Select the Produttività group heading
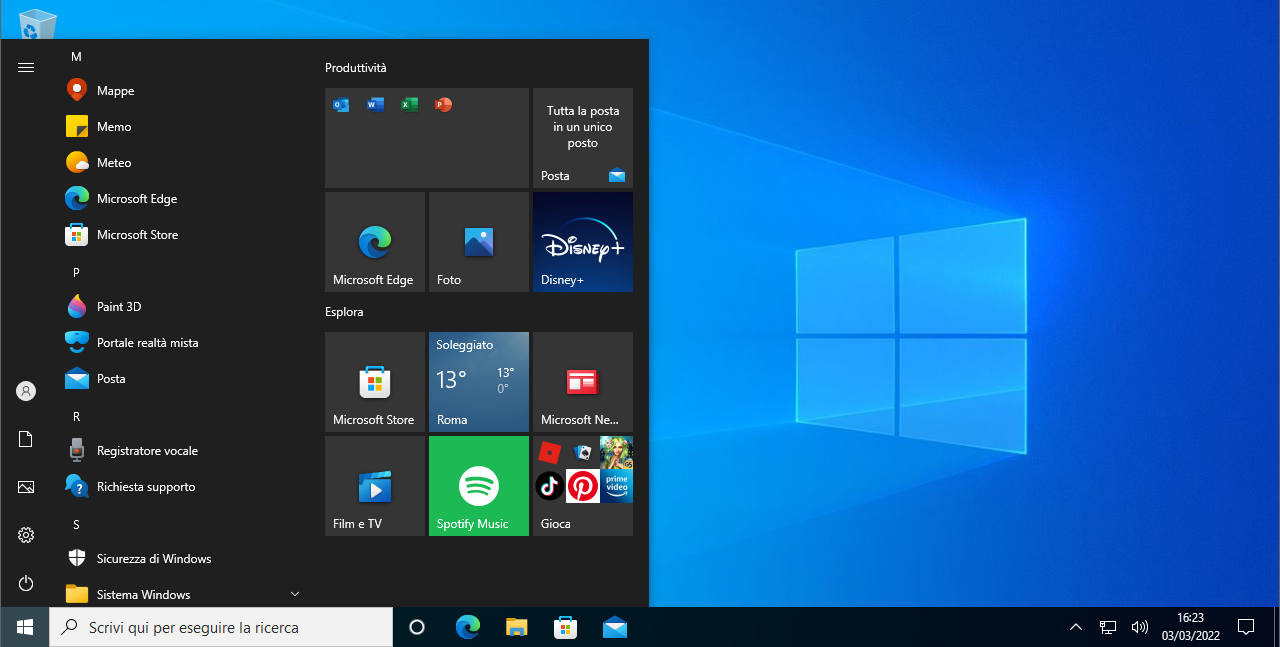The image size is (1280, 647). 355,68
